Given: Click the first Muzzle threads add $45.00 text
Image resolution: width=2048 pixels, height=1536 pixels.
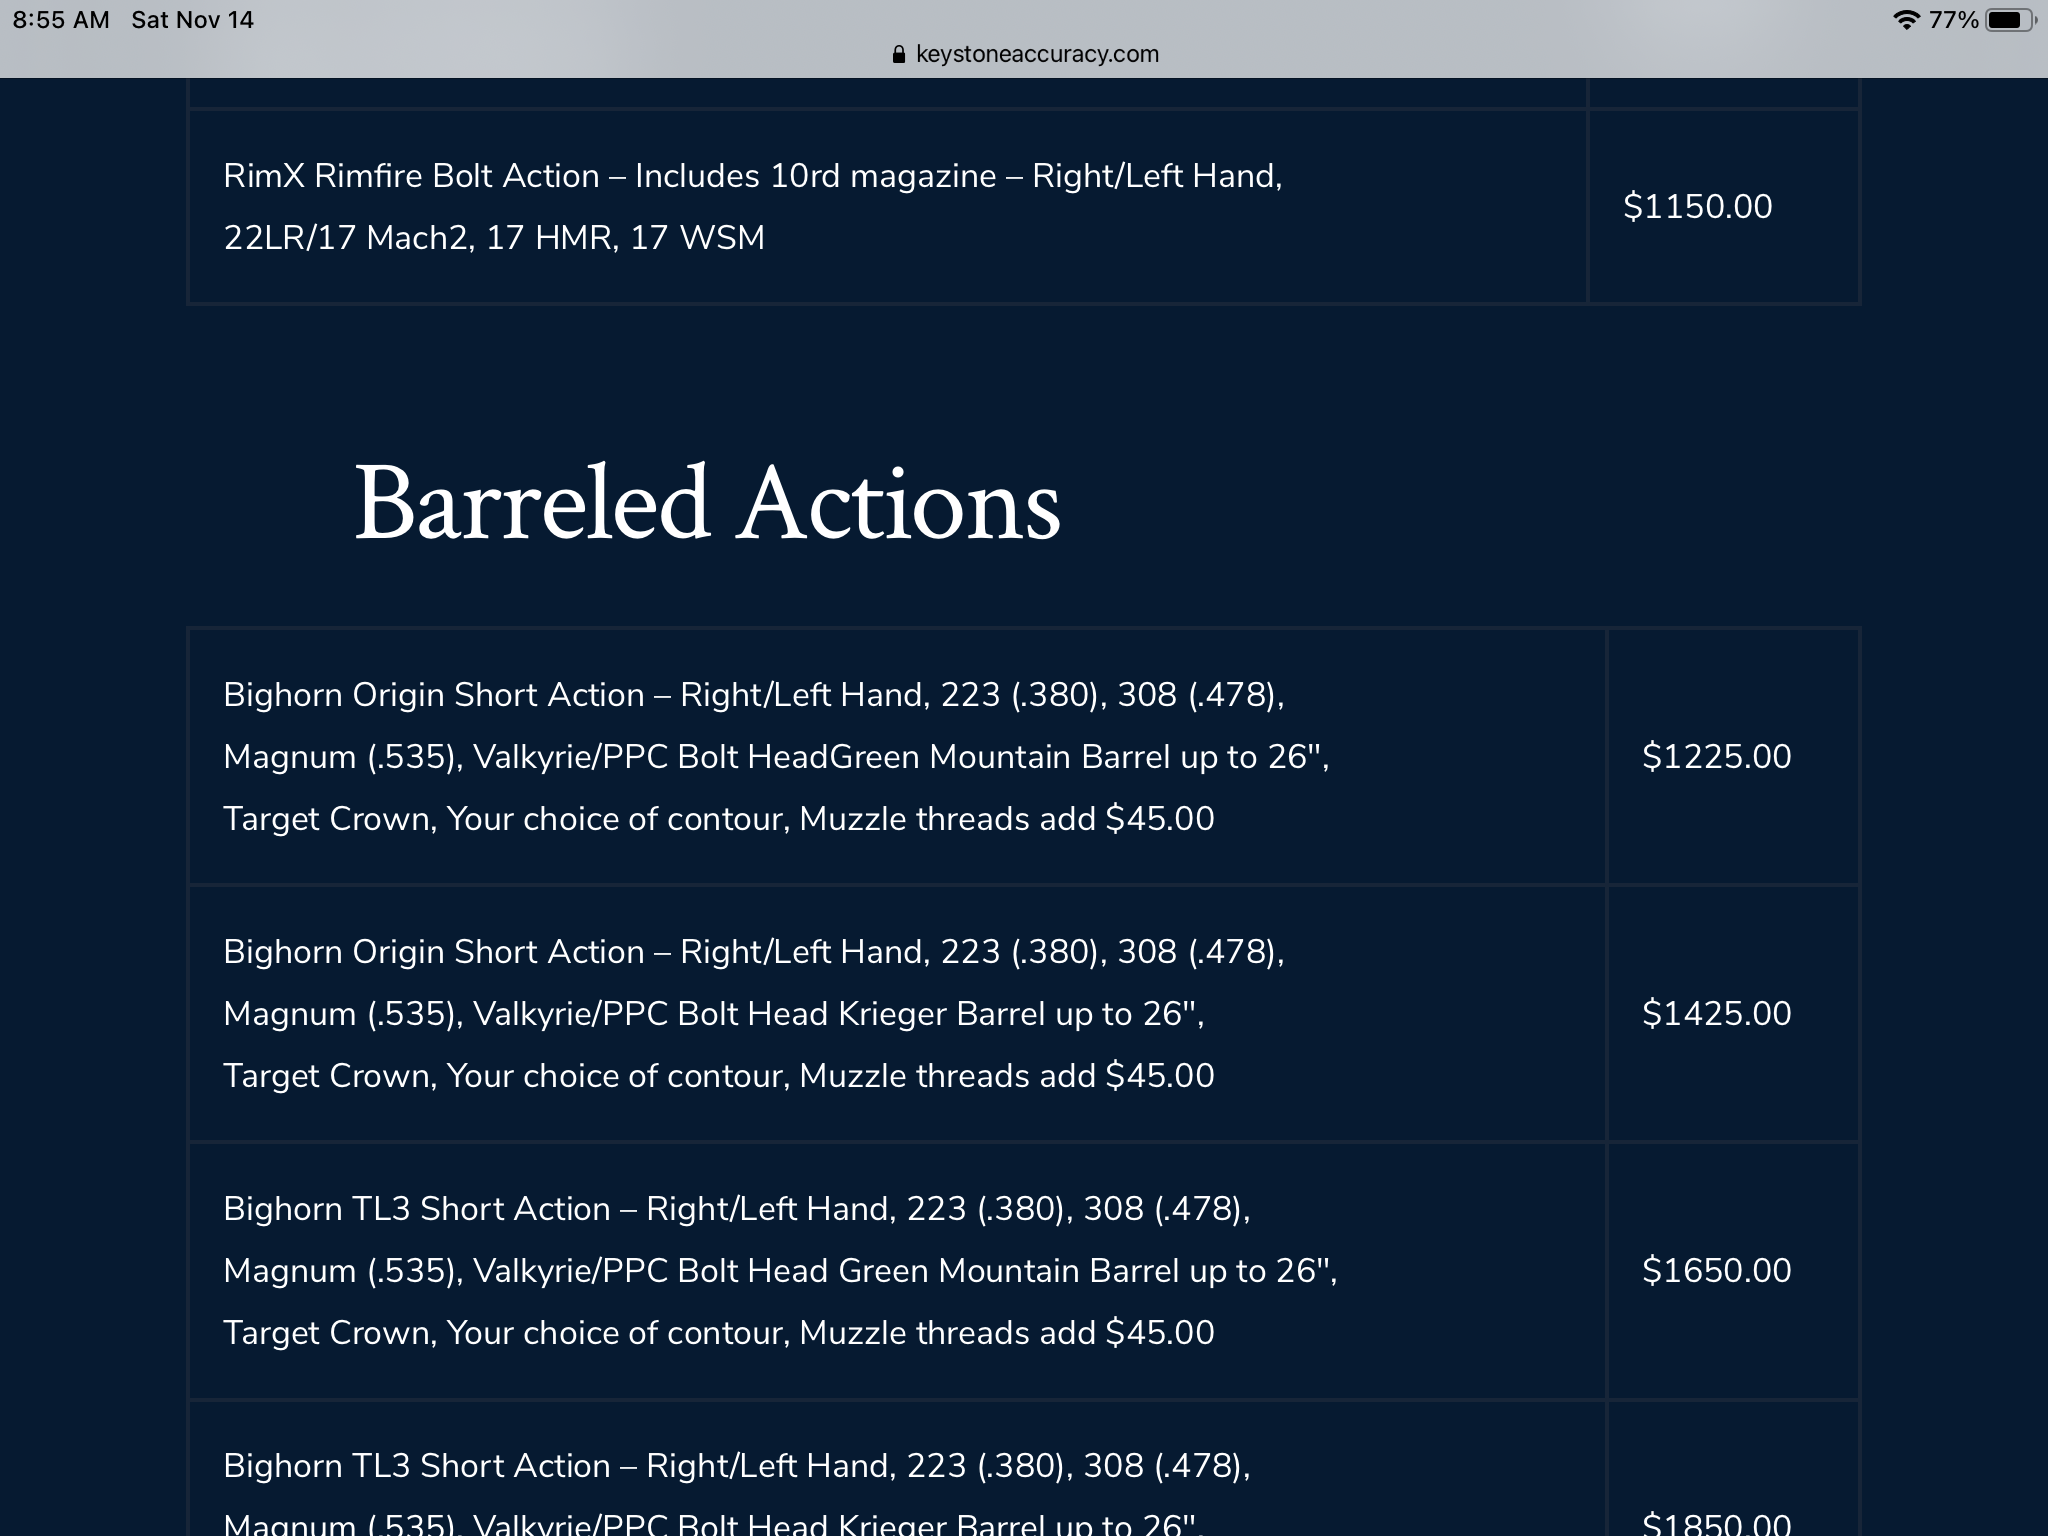Looking at the screenshot, I should pos(1006,819).
